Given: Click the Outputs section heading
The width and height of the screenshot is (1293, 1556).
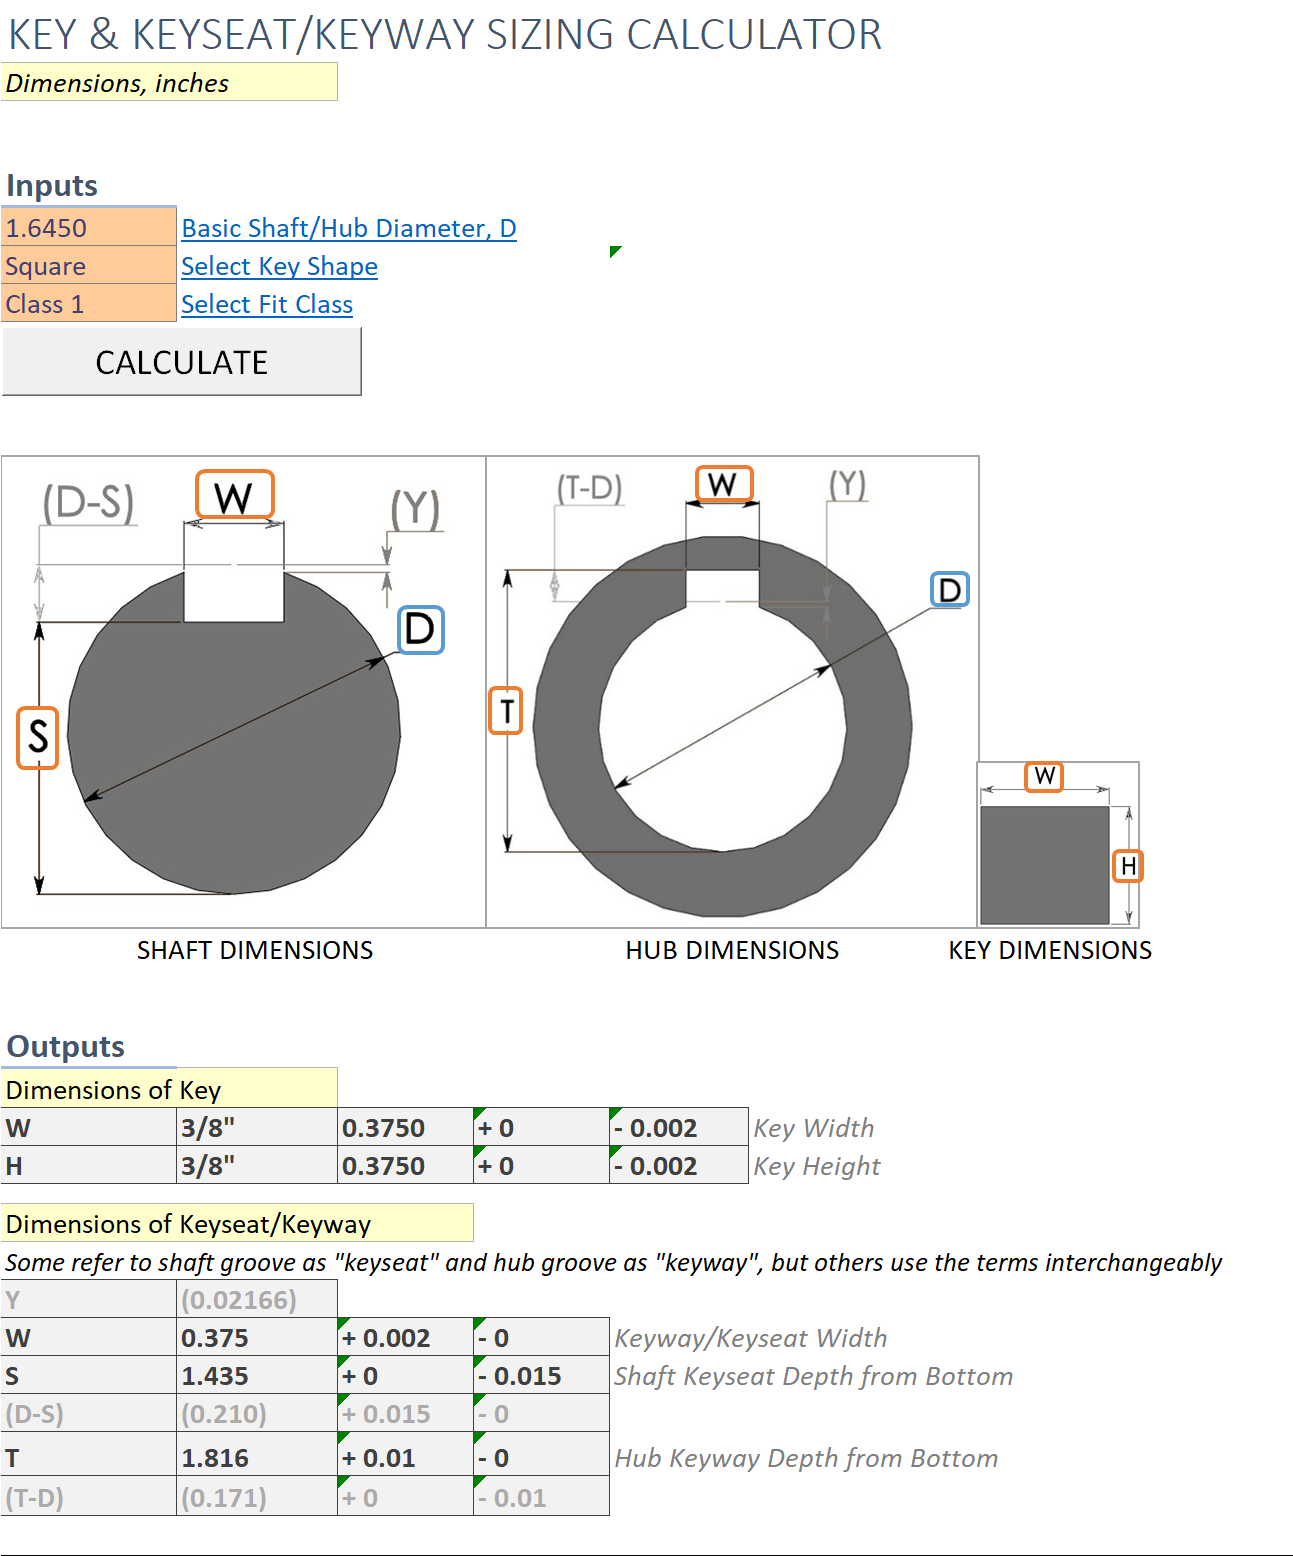Looking at the screenshot, I should 66,1047.
